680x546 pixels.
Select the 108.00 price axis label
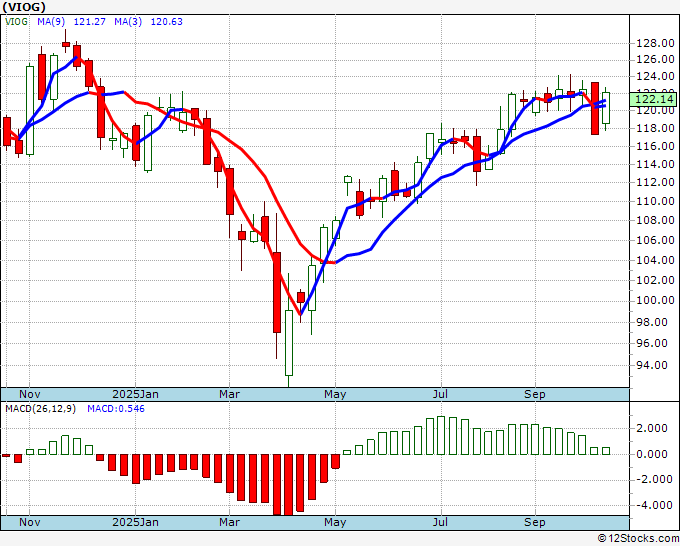click(x=655, y=220)
